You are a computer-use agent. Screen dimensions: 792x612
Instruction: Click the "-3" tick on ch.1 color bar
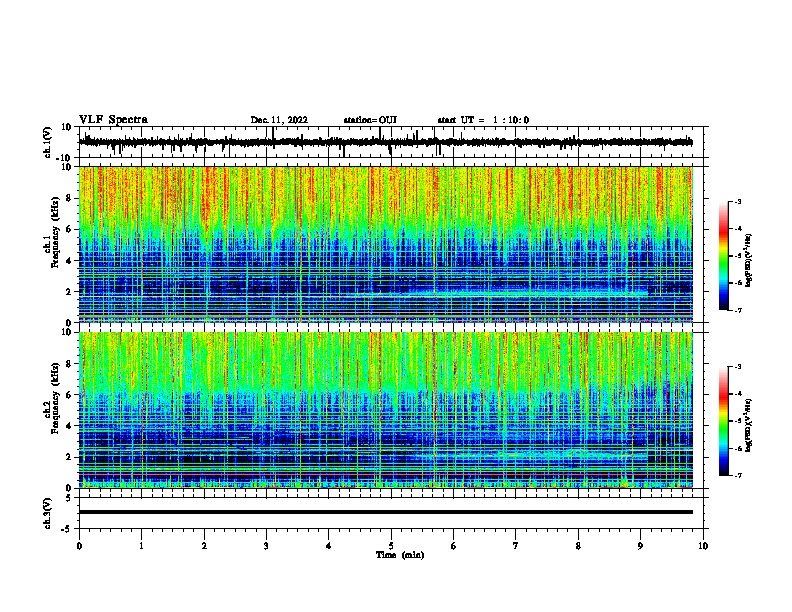737,201
